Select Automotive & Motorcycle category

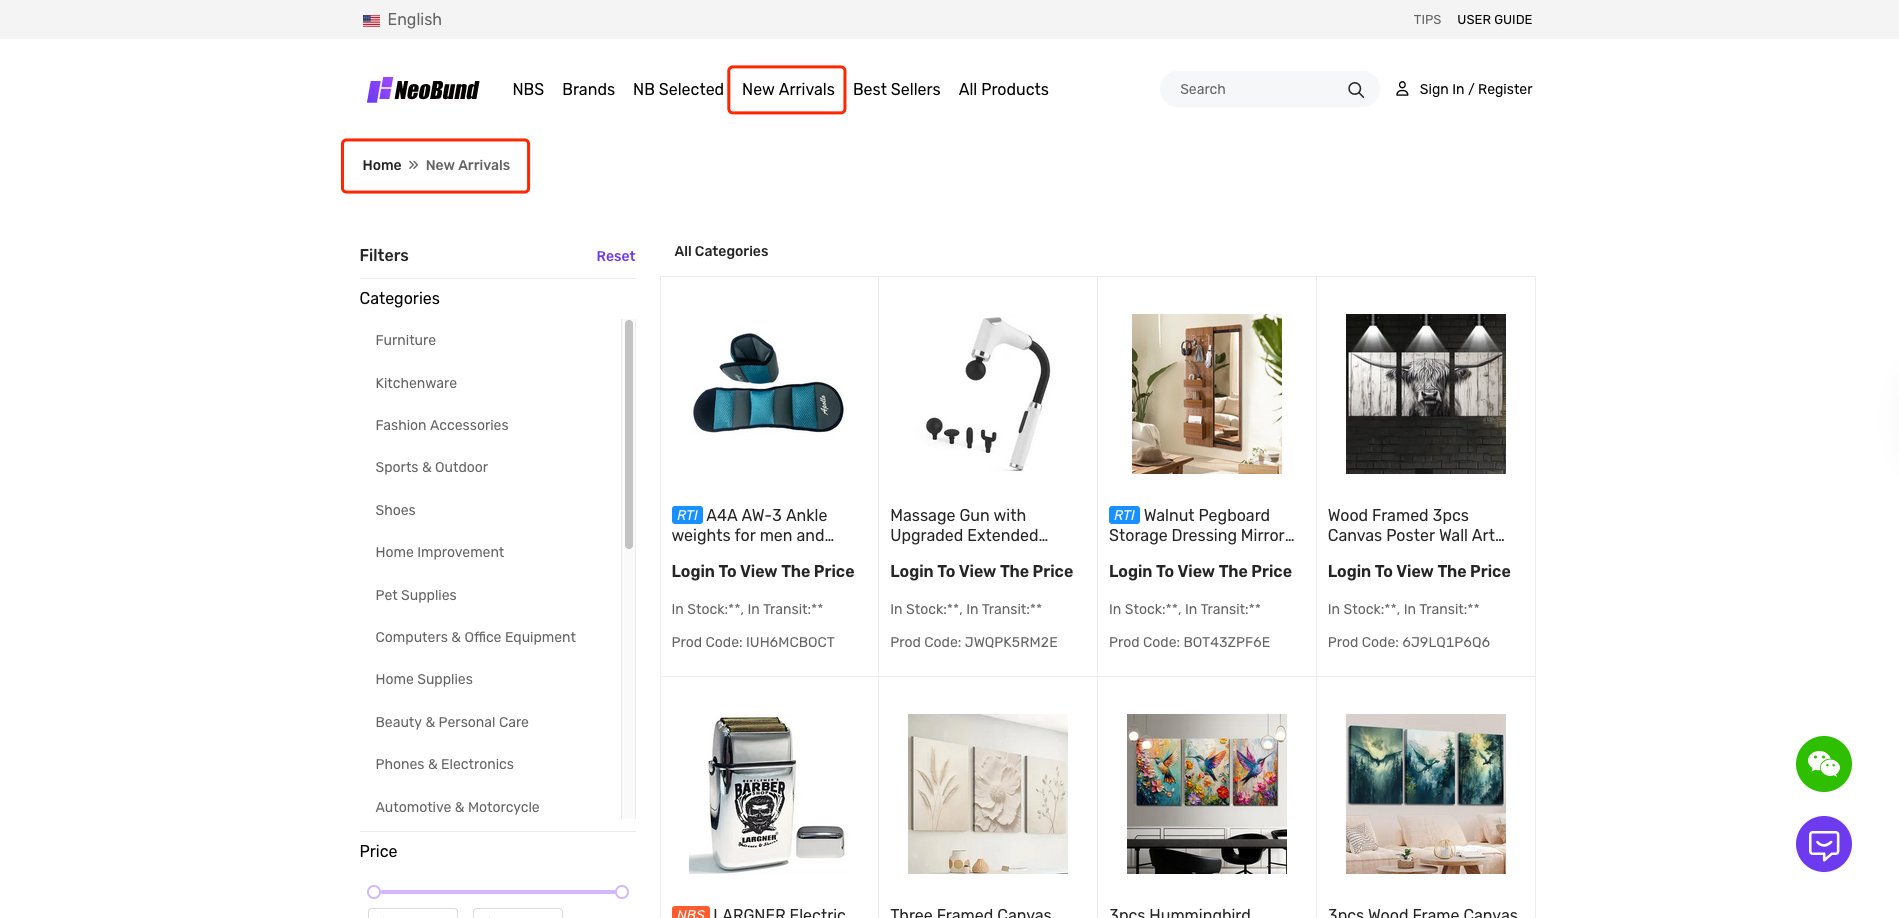(x=457, y=807)
